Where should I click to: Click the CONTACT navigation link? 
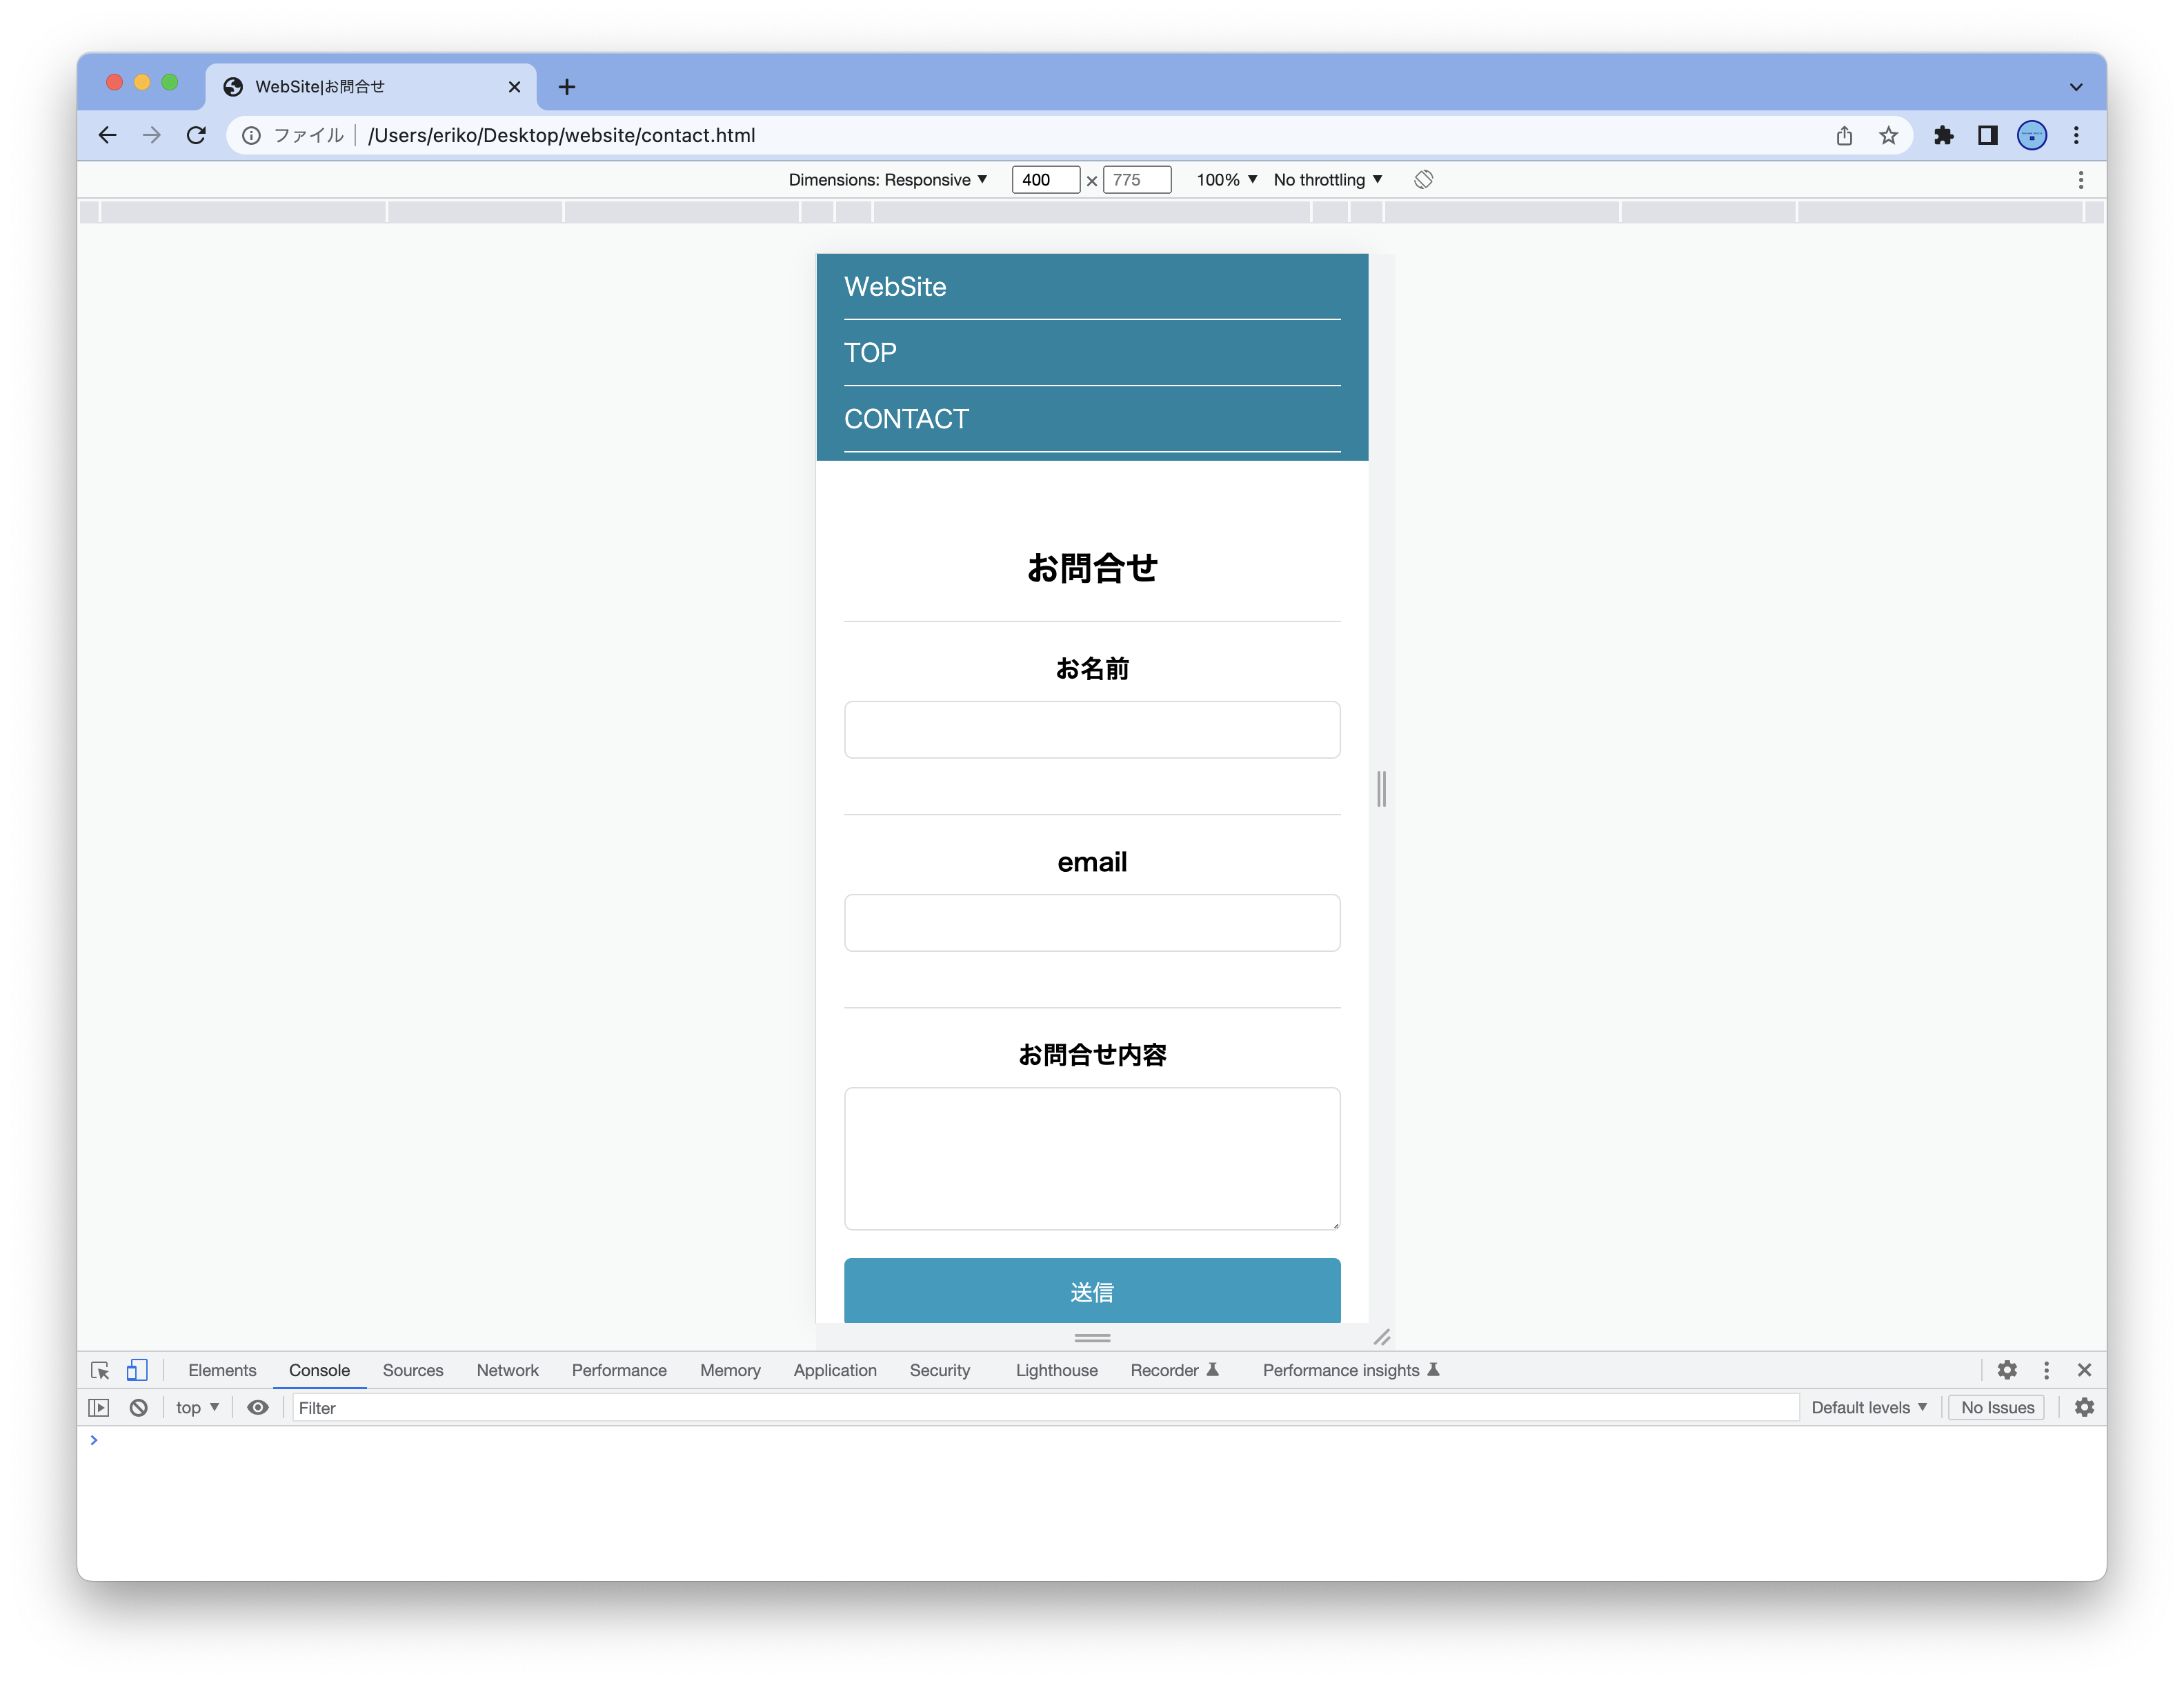pos(906,419)
